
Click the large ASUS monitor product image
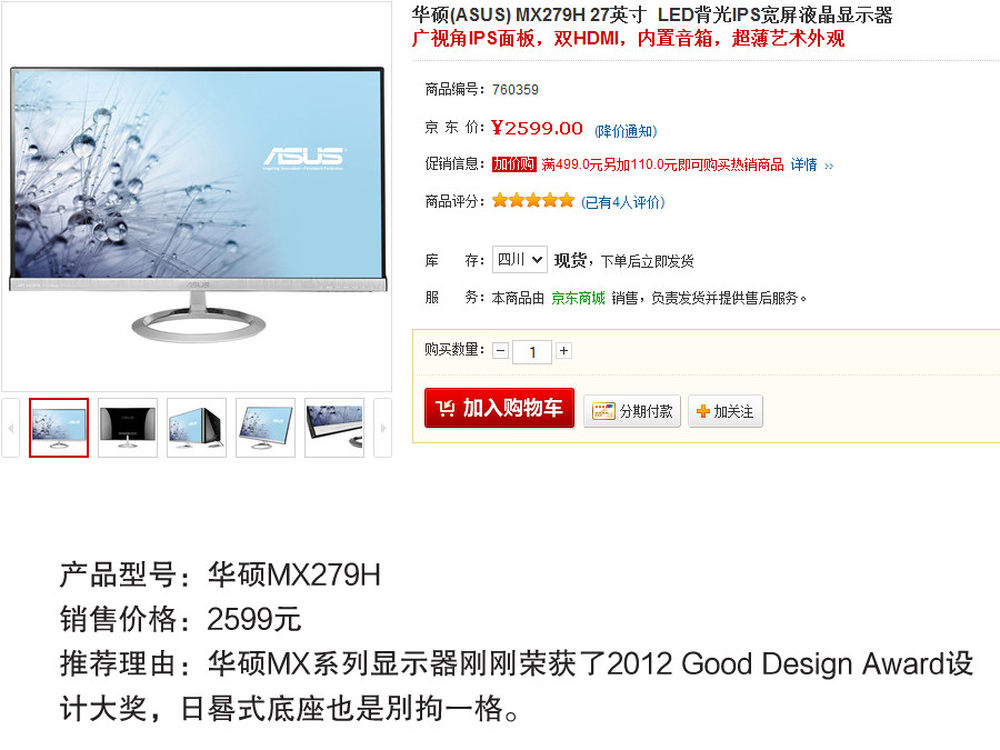pos(197,196)
